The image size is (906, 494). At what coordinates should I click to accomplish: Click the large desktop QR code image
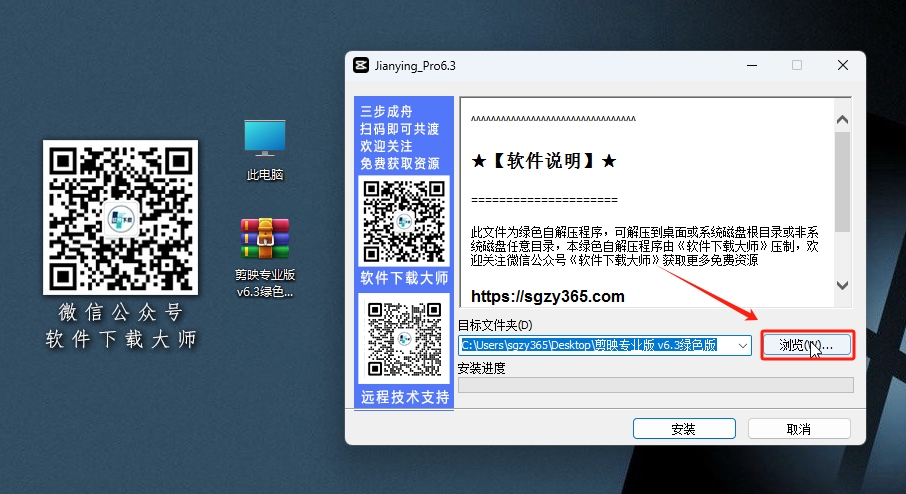(x=120, y=217)
